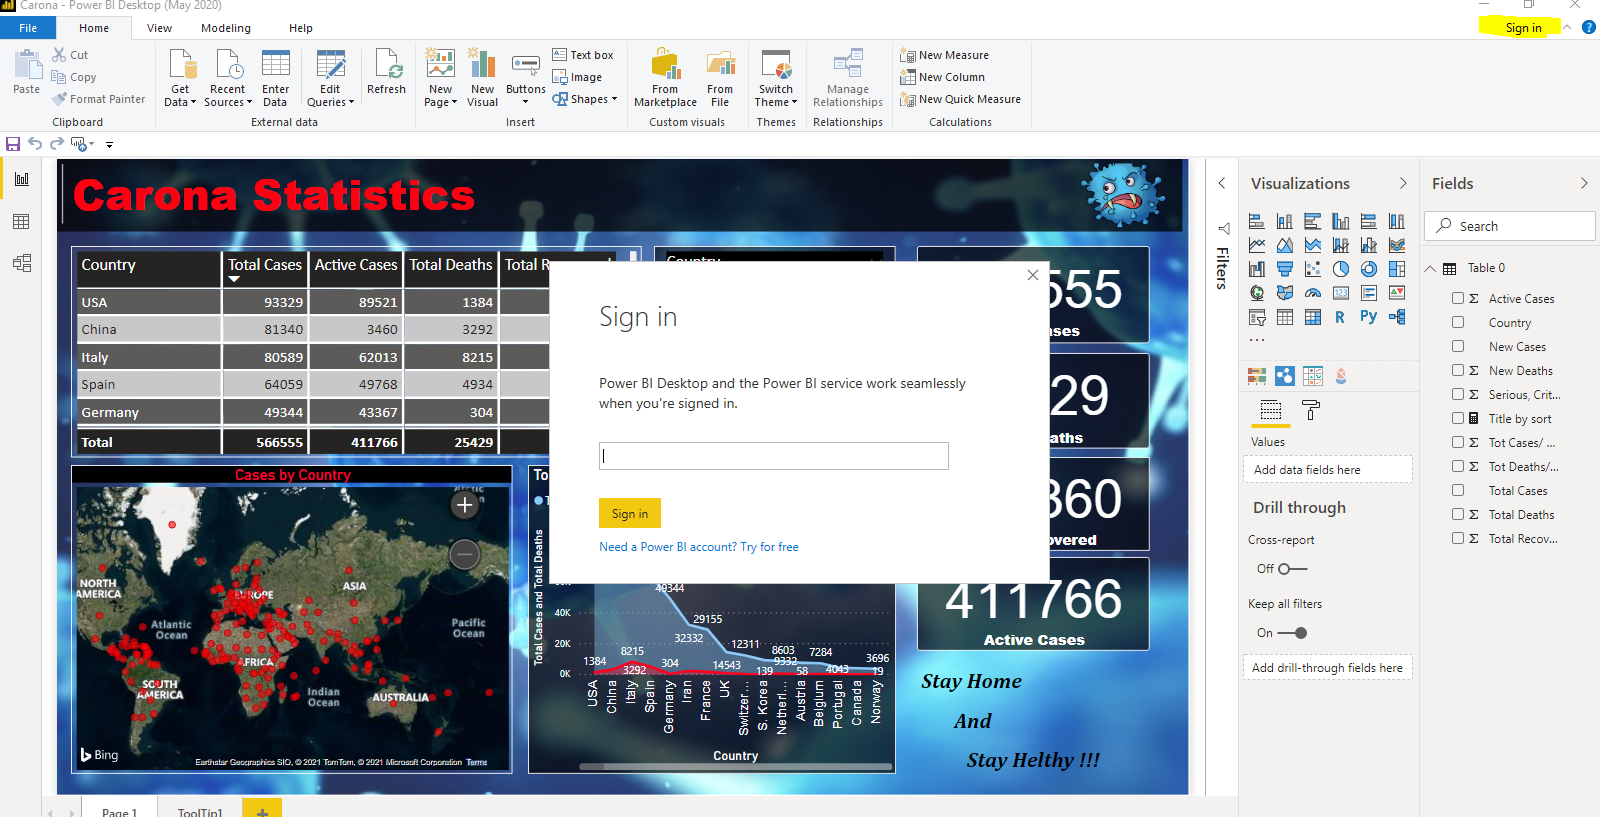Image resolution: width=1600 pixels, height=817 pixels.
Task: Select the Area chart visualization
Action: click(x=1285, y=245)
